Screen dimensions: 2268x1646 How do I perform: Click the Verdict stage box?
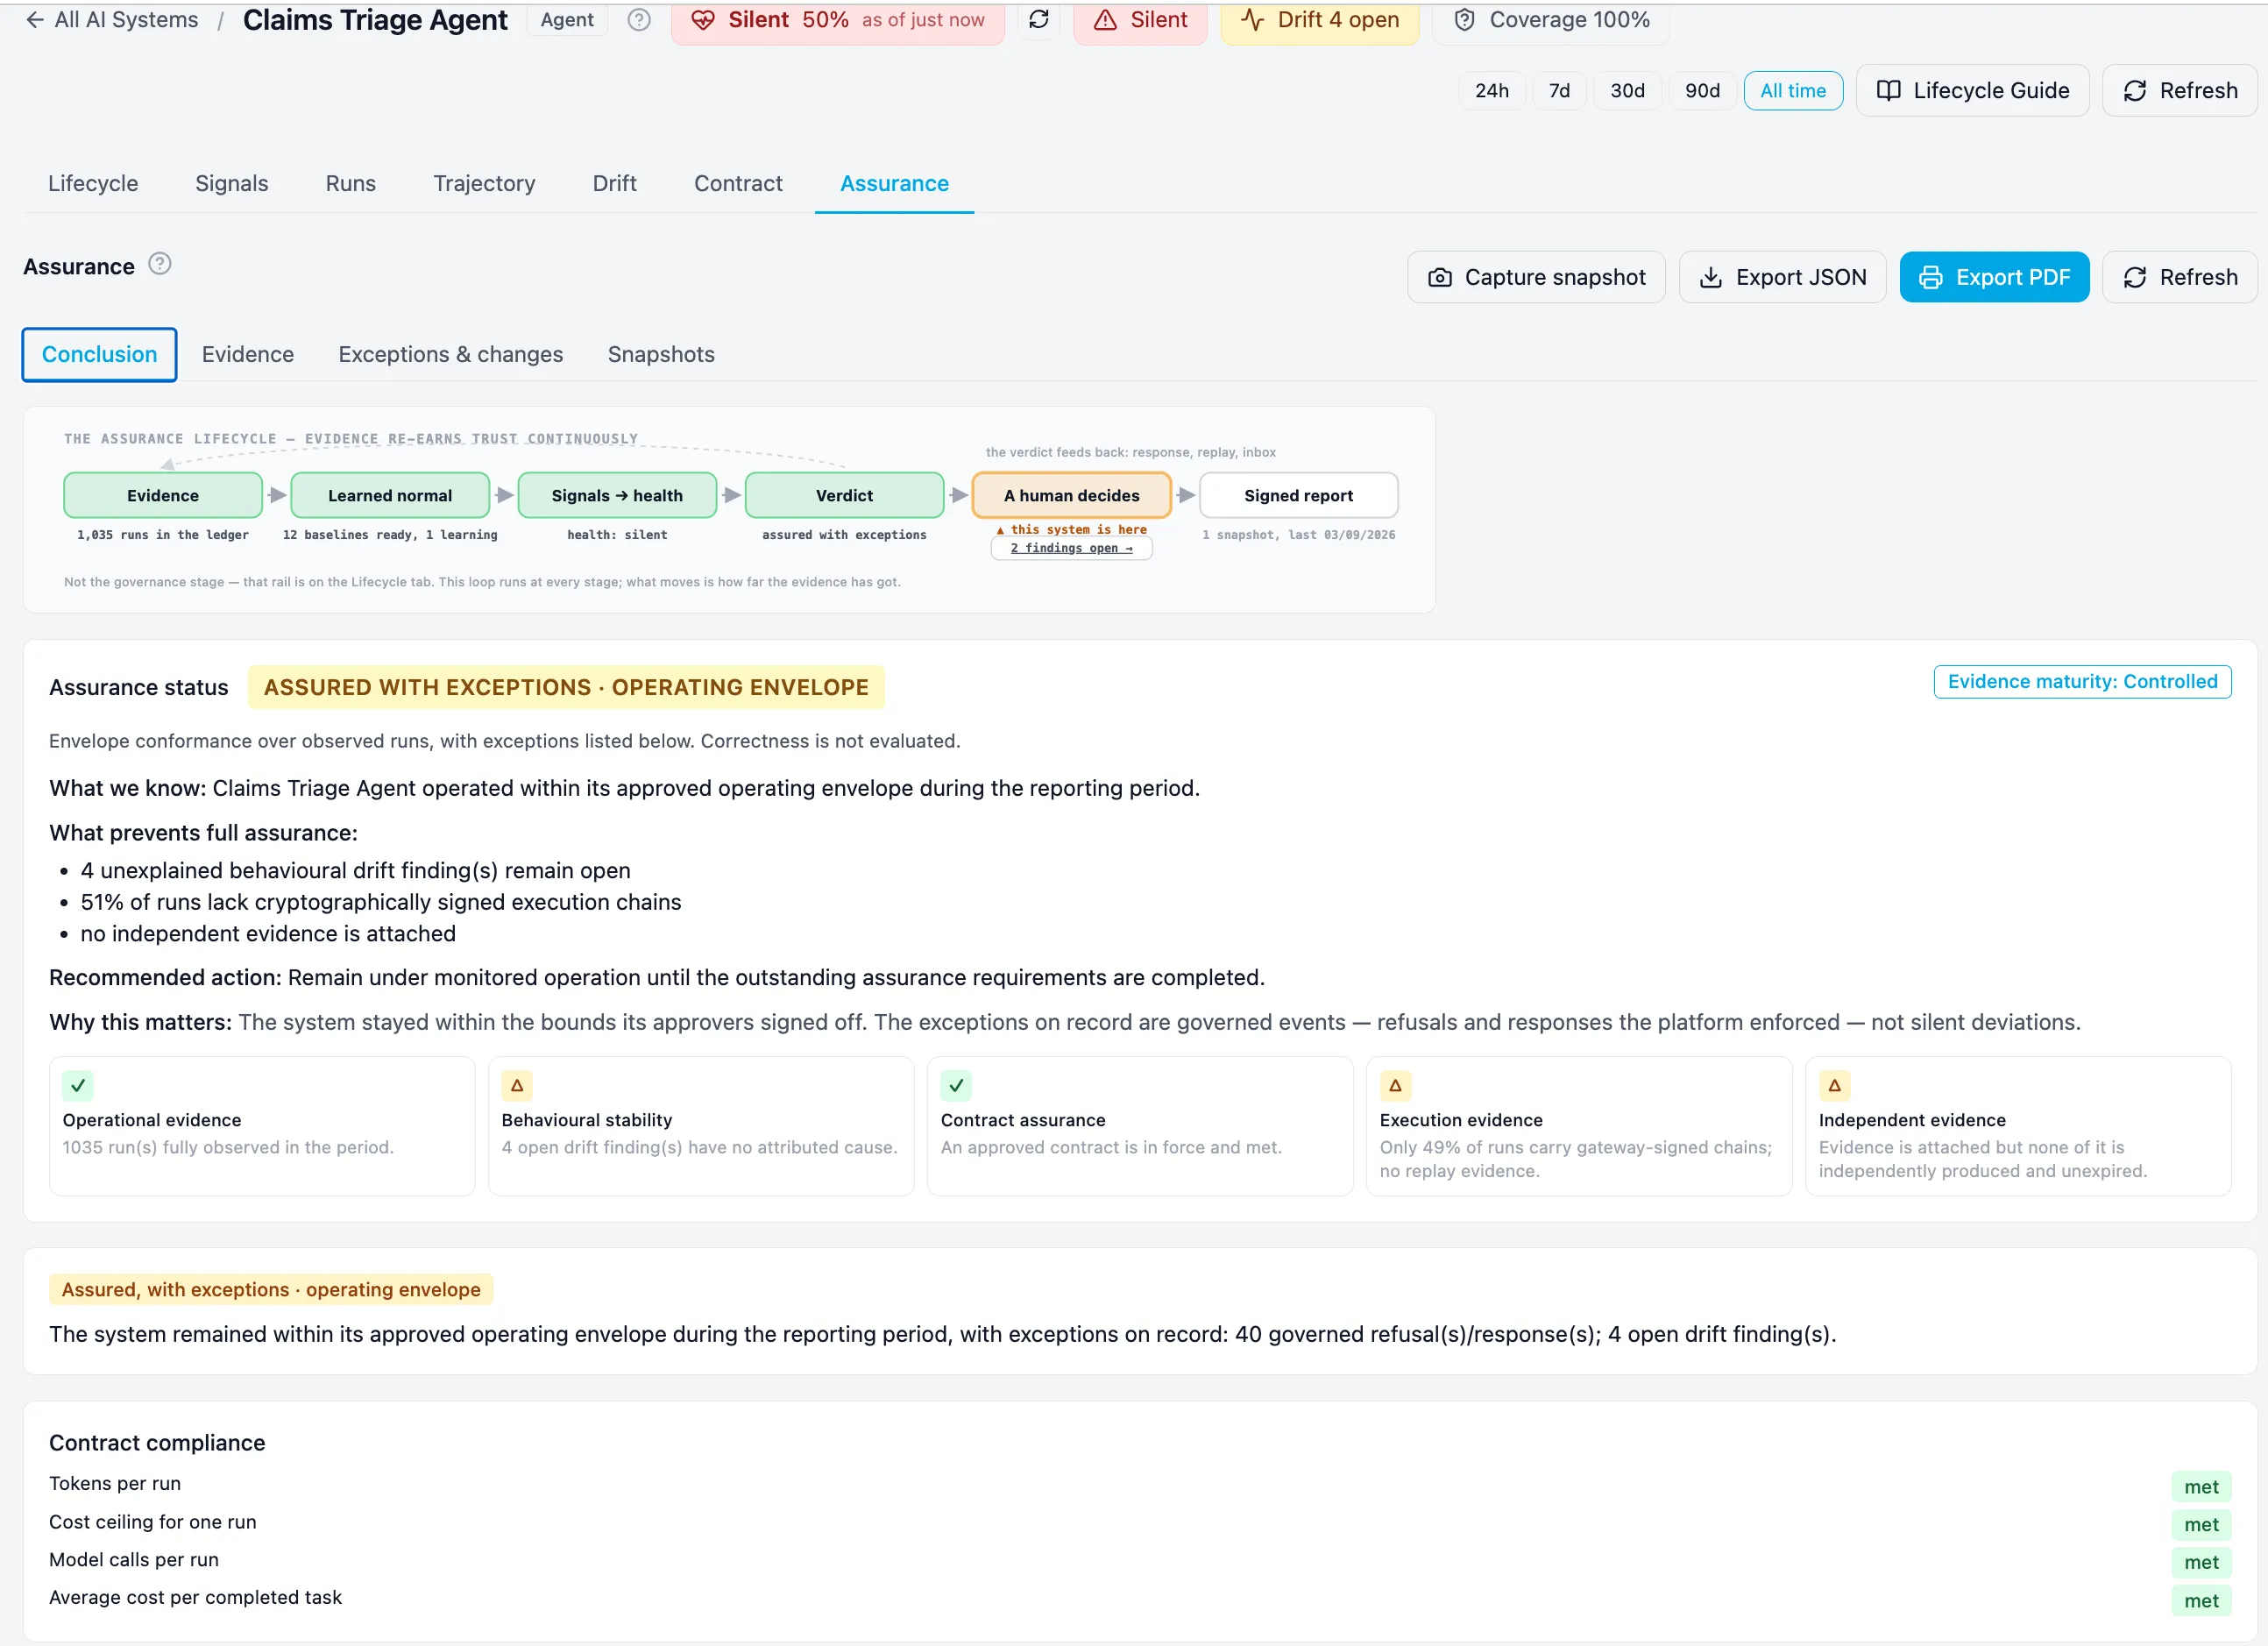[x=844, y=496]
